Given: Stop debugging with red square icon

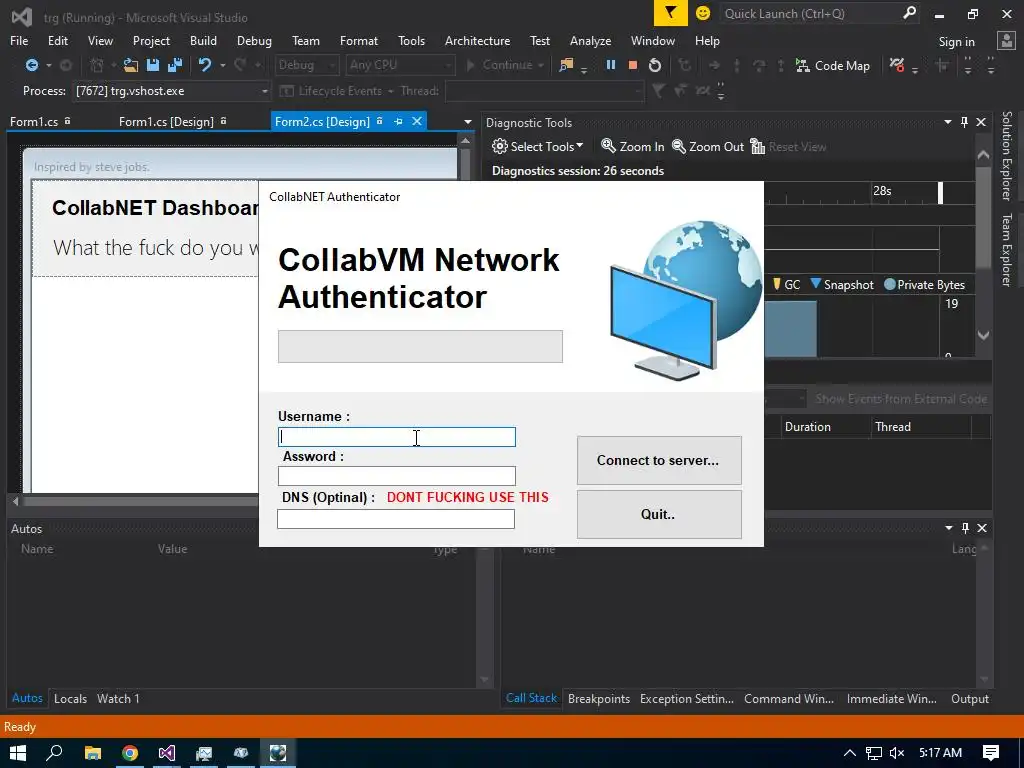Looking at the screenshot, I should [632, 65].
